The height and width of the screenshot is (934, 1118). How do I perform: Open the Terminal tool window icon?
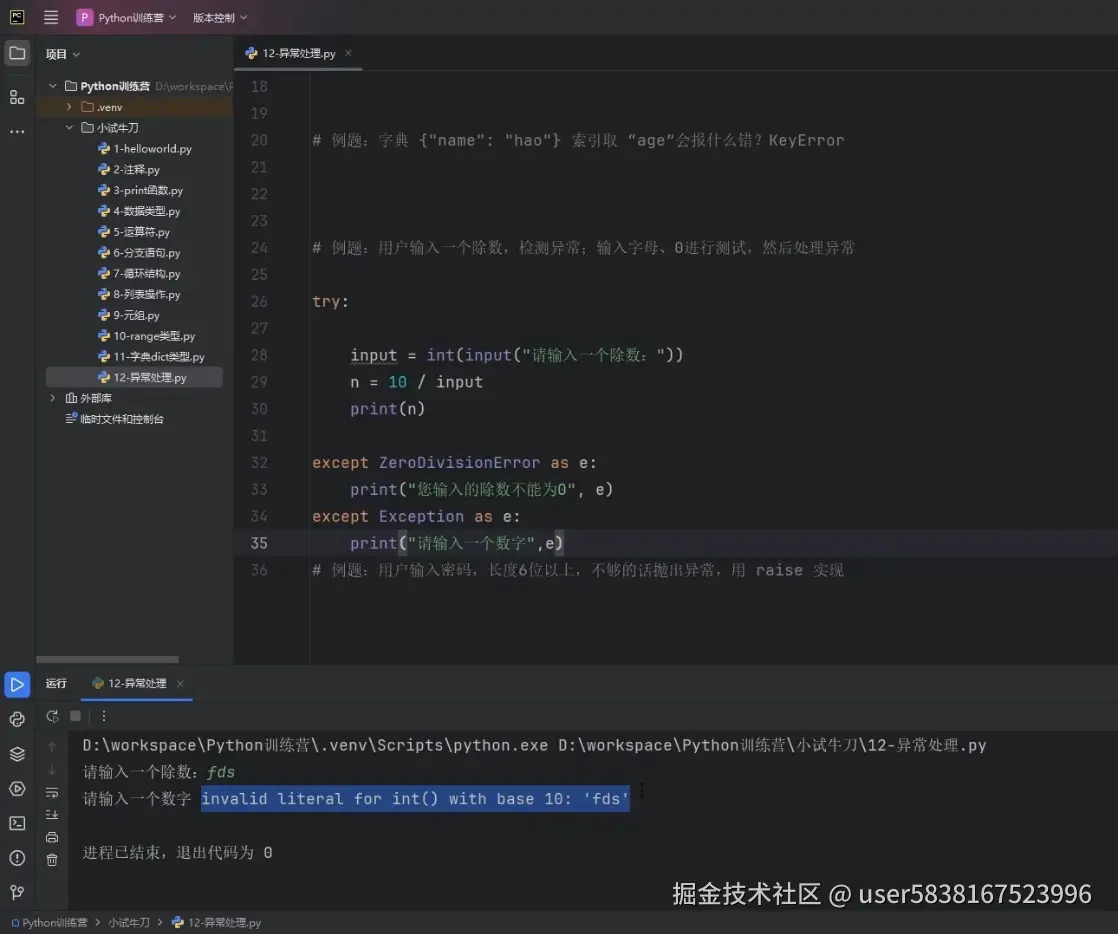pyautogui.click(x=17, y=823)
